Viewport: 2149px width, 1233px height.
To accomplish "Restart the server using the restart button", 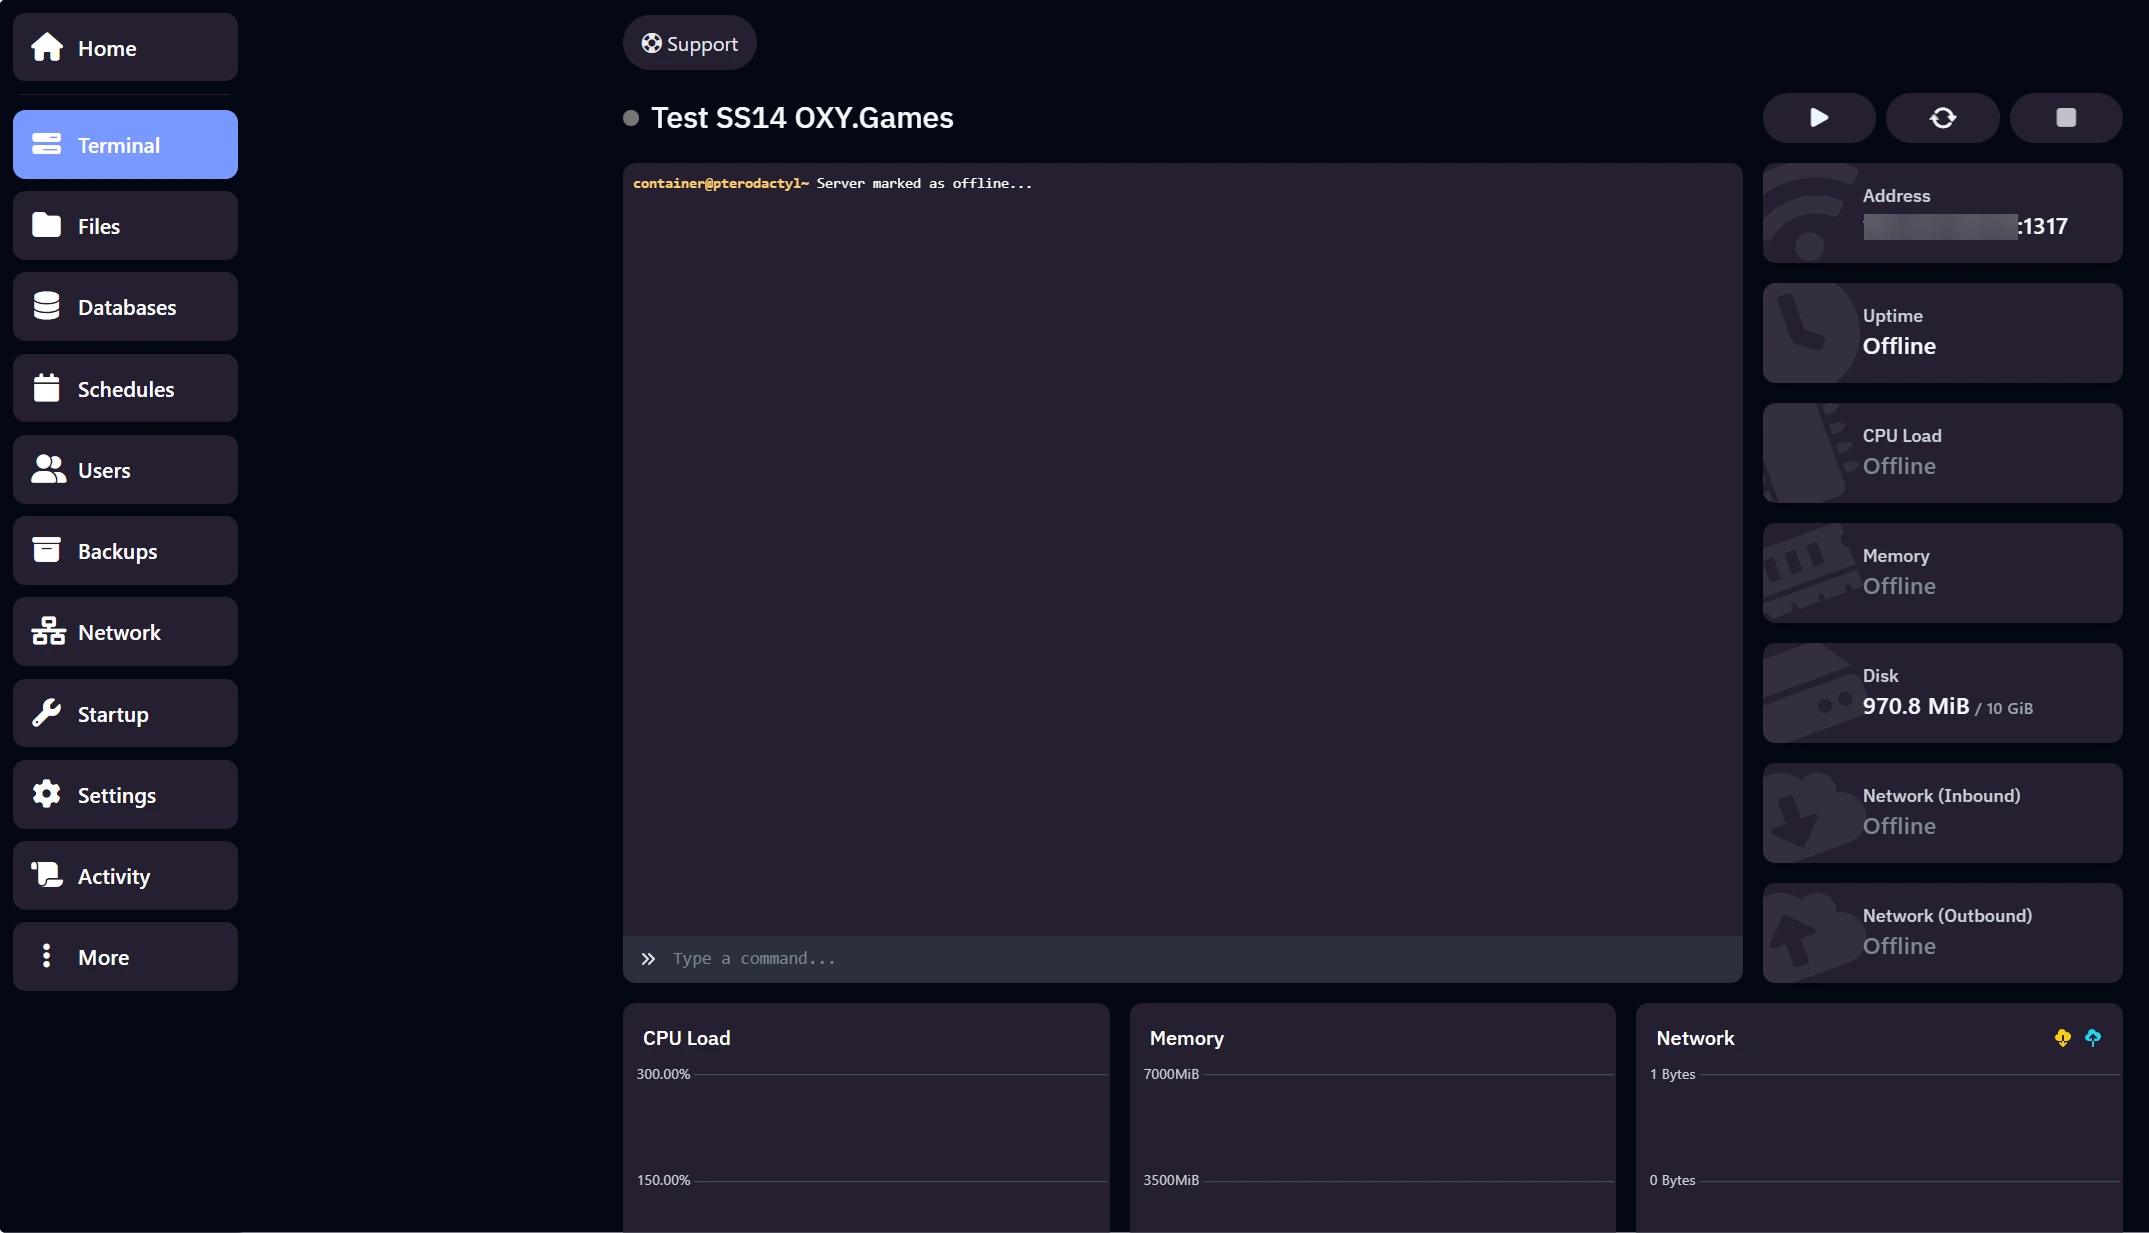I will (1942, 118).
